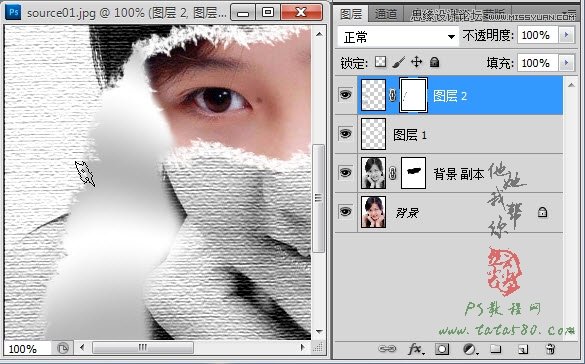Image resolution: width=585 pixels, height=364 pixels.
Task: Select 图层 1 layer thumbnail
Action: (x=373, y=134)
